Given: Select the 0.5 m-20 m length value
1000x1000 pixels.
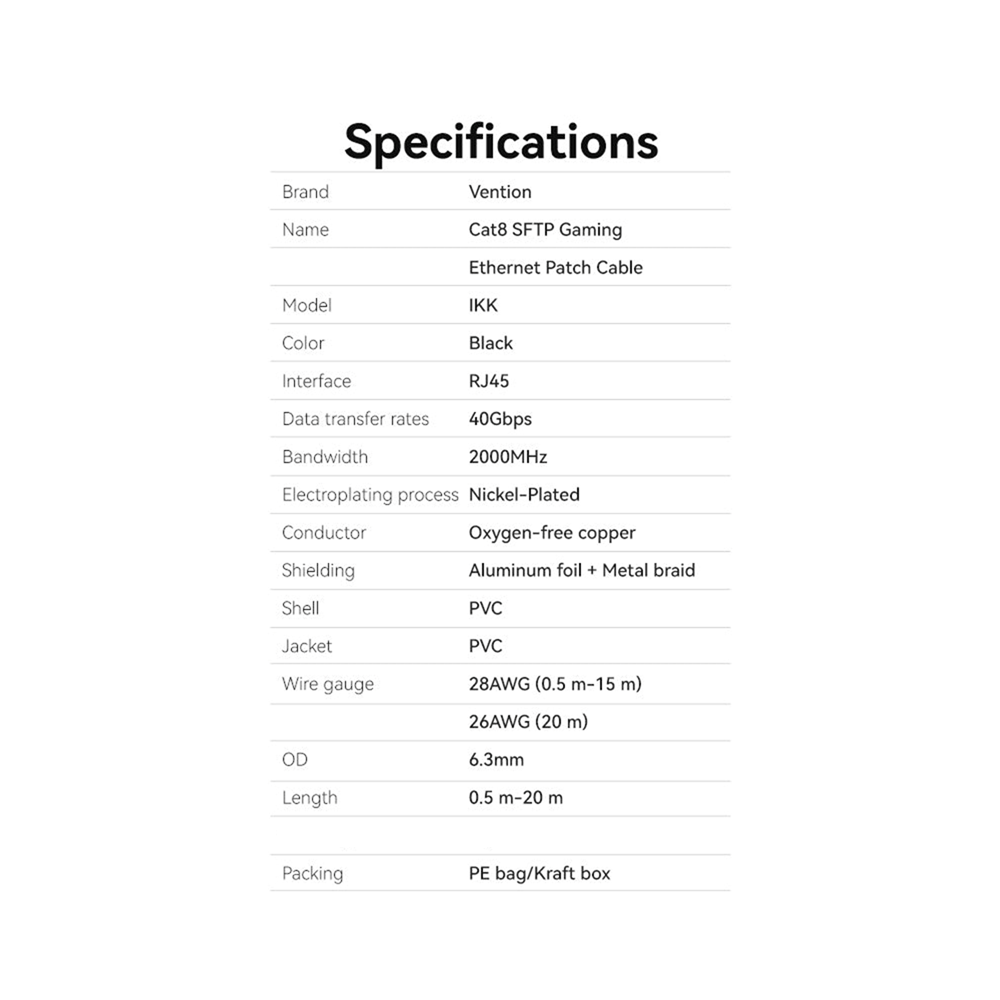Looking at the screenshot, I should point(515,798).
